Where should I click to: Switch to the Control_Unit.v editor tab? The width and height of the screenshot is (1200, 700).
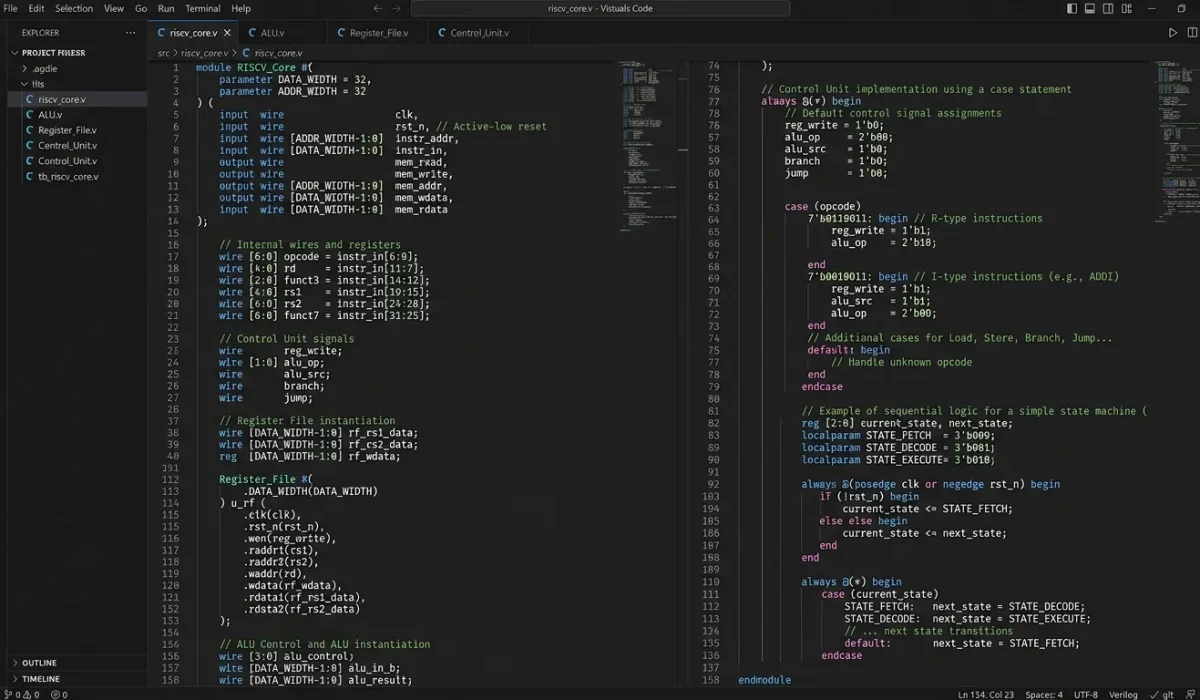(x=480, y=33)
